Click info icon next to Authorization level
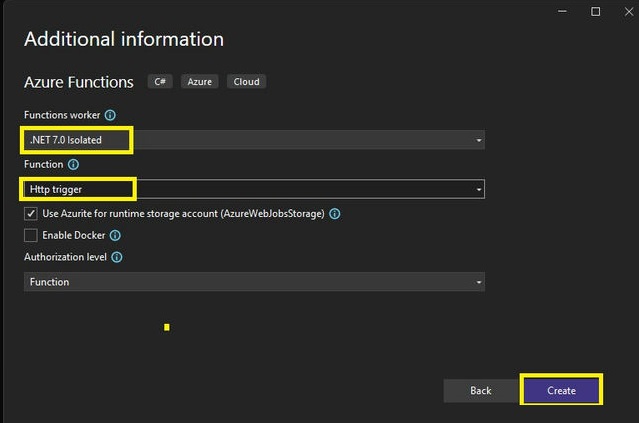 [x=117, y=257]
